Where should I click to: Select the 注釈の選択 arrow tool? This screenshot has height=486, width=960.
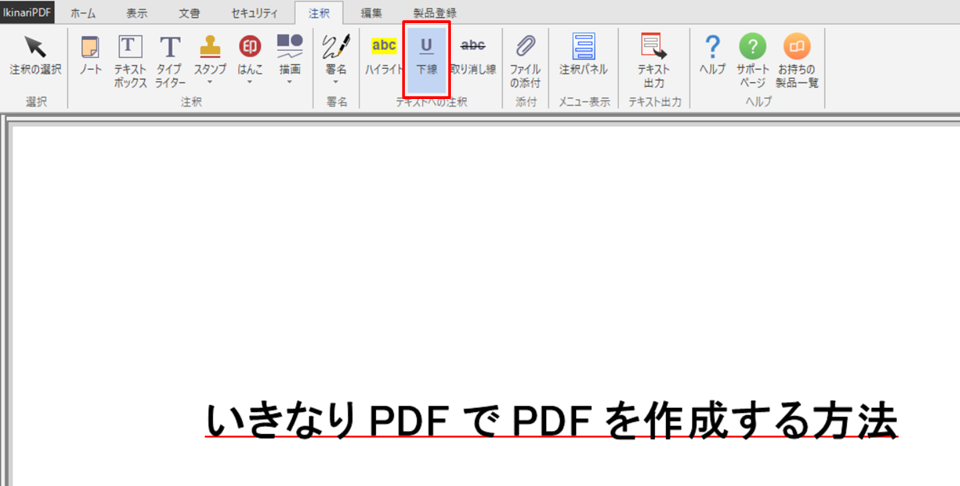click(36, 55)
